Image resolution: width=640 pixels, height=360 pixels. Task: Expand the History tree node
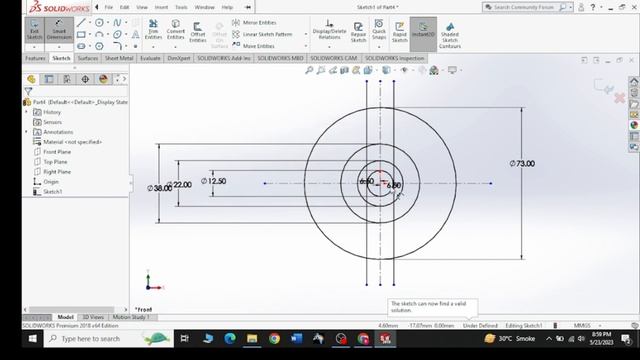click(27, 112)
